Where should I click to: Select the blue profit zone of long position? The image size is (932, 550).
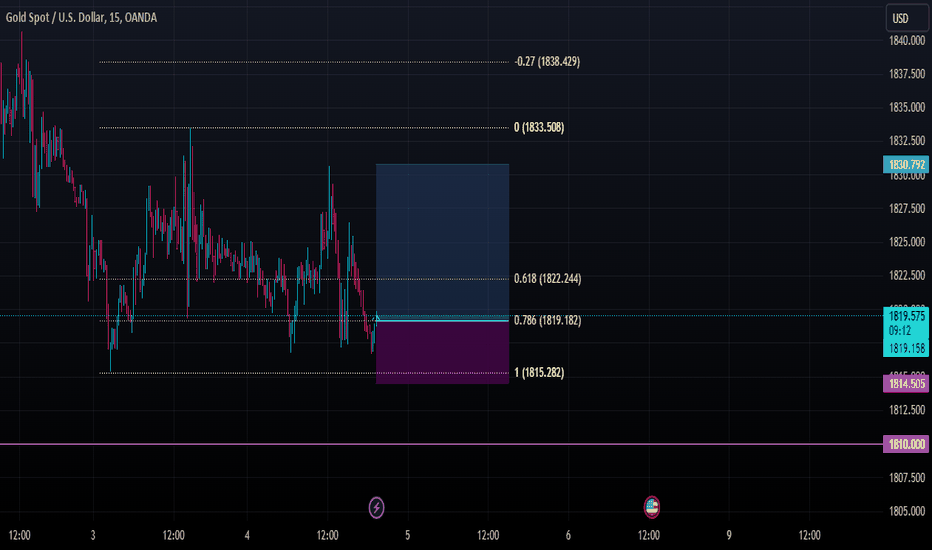[442, 242]
